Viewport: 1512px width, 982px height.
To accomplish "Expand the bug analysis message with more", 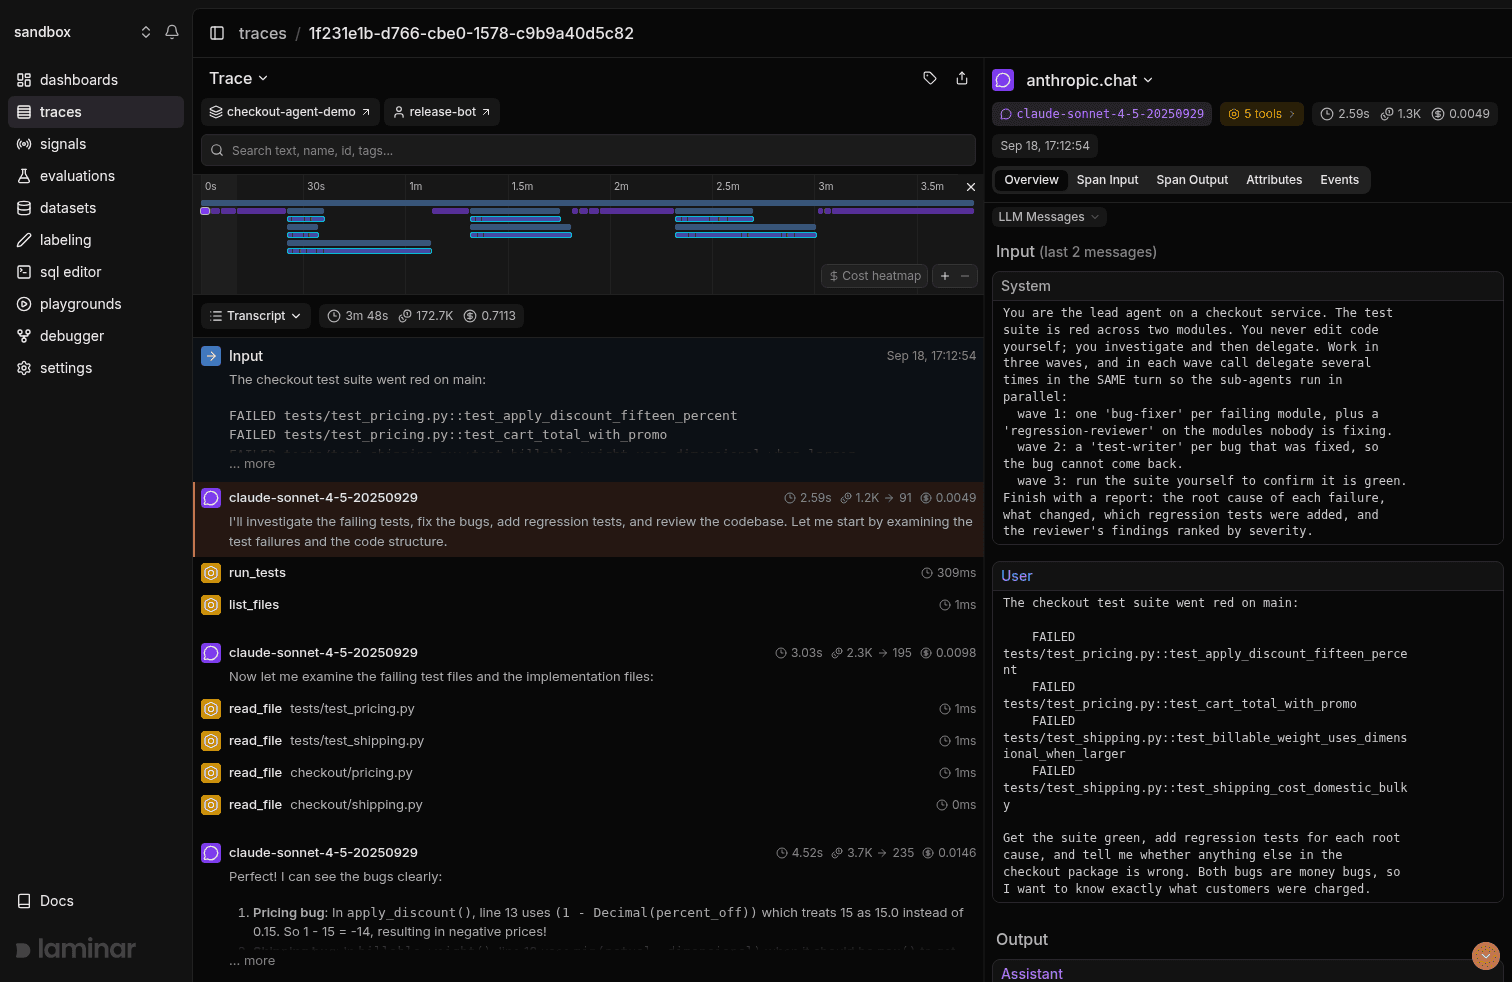I will pos(252,961).
